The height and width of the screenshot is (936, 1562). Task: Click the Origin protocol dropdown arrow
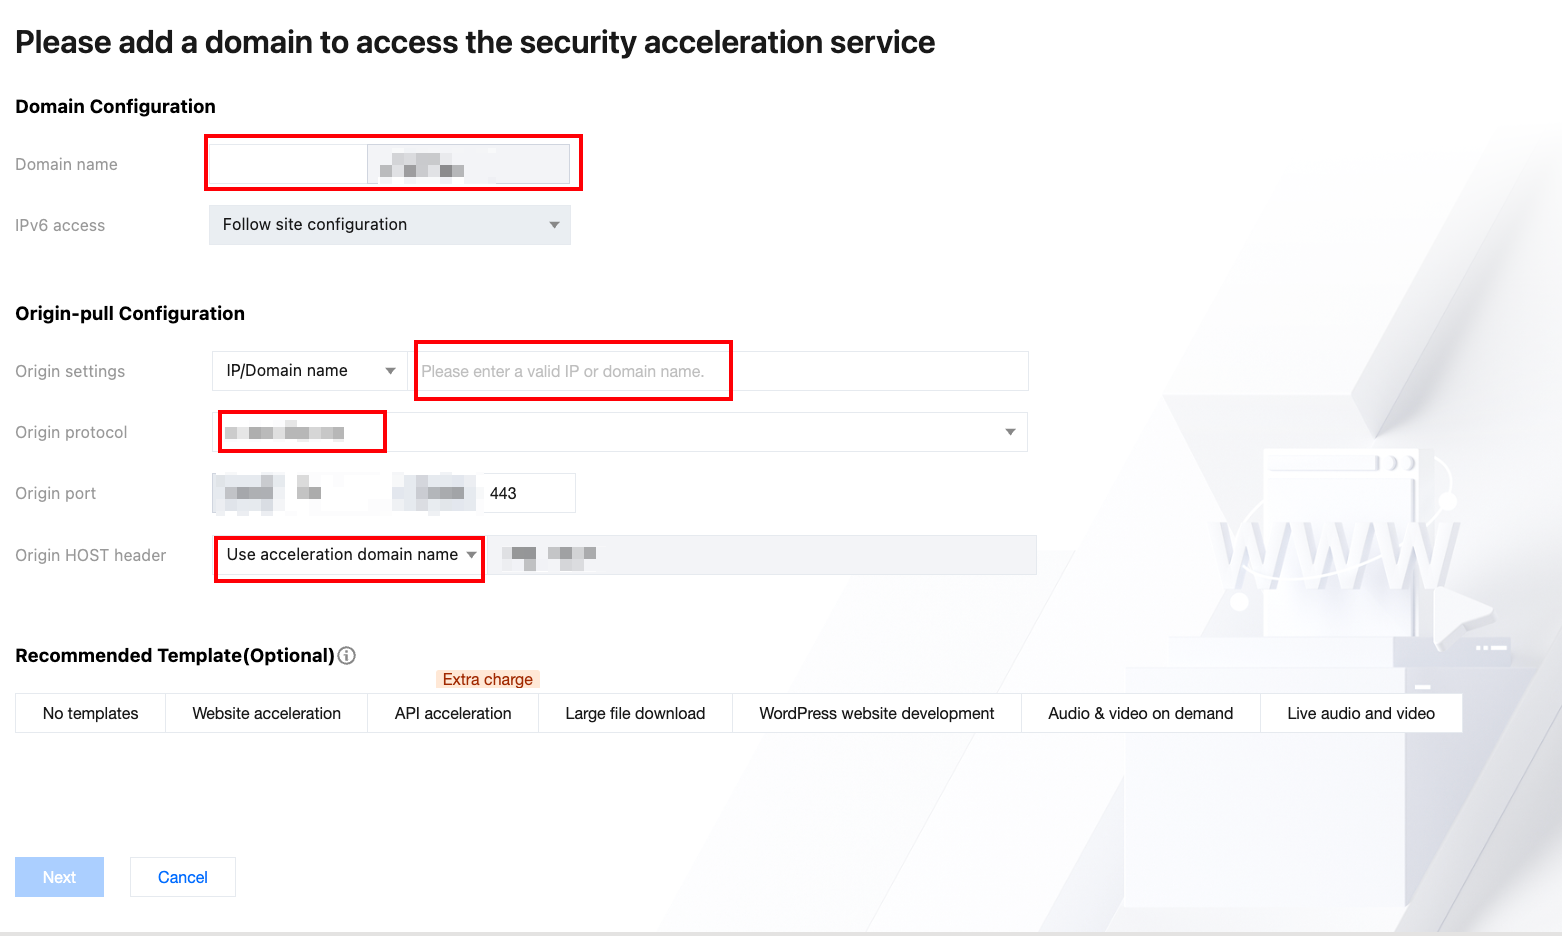click(1010, 432)
